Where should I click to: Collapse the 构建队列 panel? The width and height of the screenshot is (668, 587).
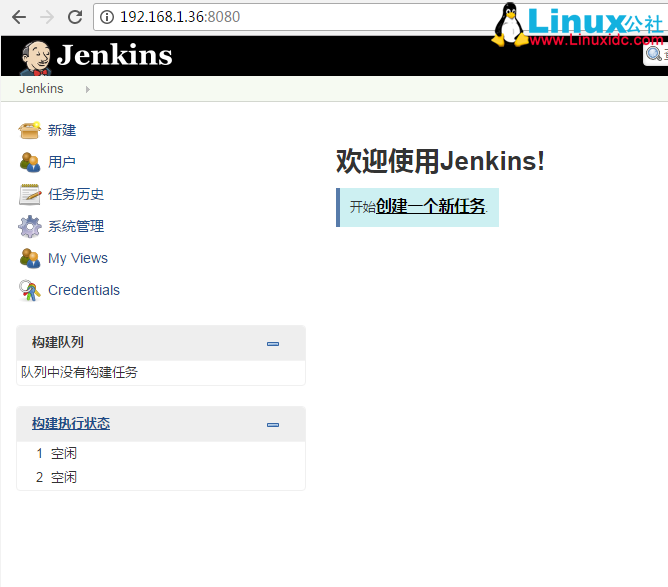(273, 344)
